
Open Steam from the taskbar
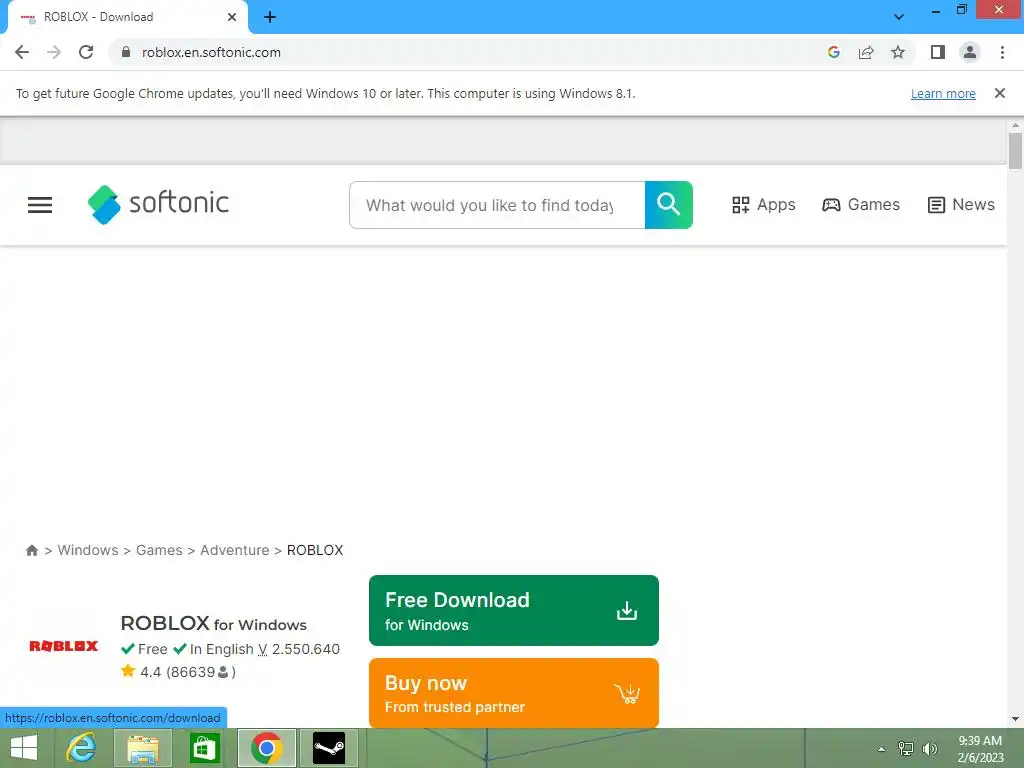[328, 748]
